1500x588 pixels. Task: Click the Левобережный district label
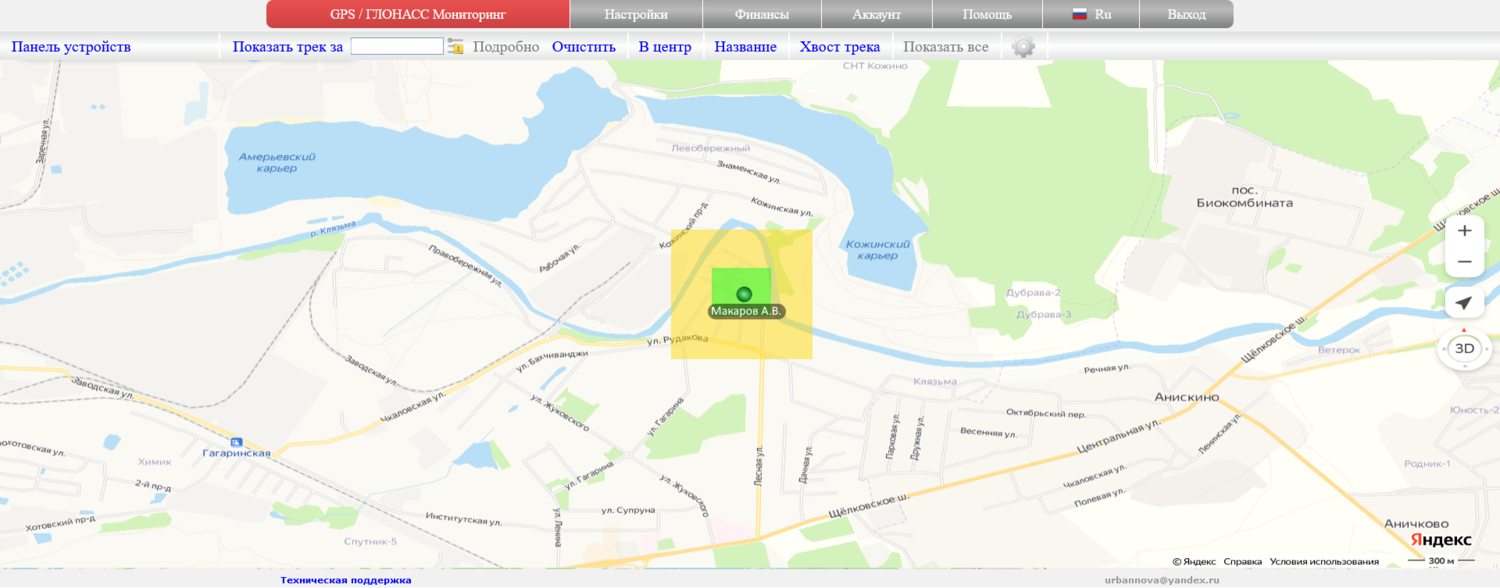[x=710, y=148]
